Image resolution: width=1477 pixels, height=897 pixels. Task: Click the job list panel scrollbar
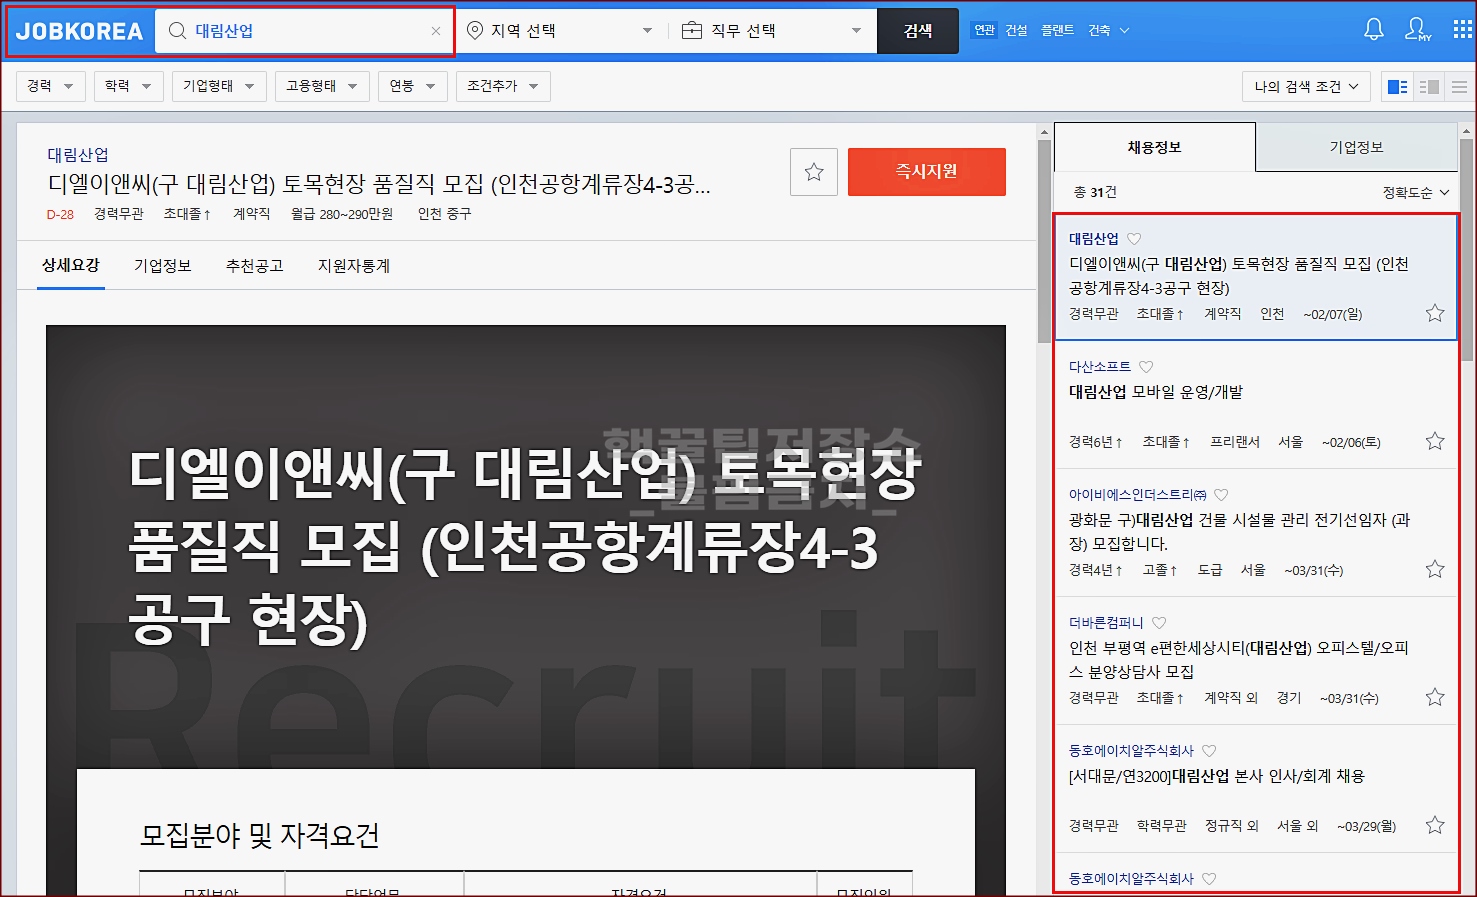[x=1467, y=250]
